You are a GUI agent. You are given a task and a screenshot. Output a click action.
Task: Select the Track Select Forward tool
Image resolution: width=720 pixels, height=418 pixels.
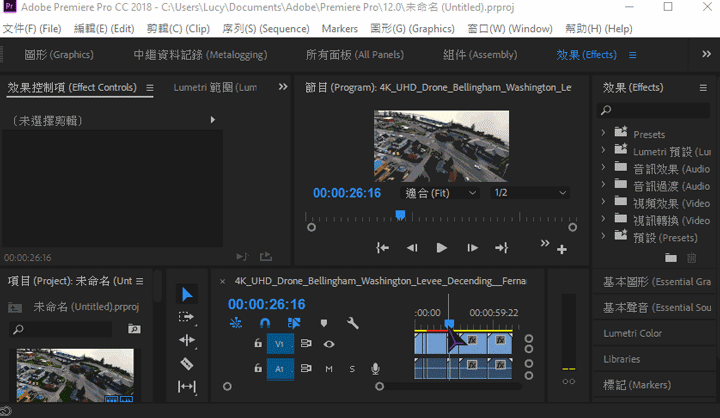pyautogui.click(x=187, y=317)
